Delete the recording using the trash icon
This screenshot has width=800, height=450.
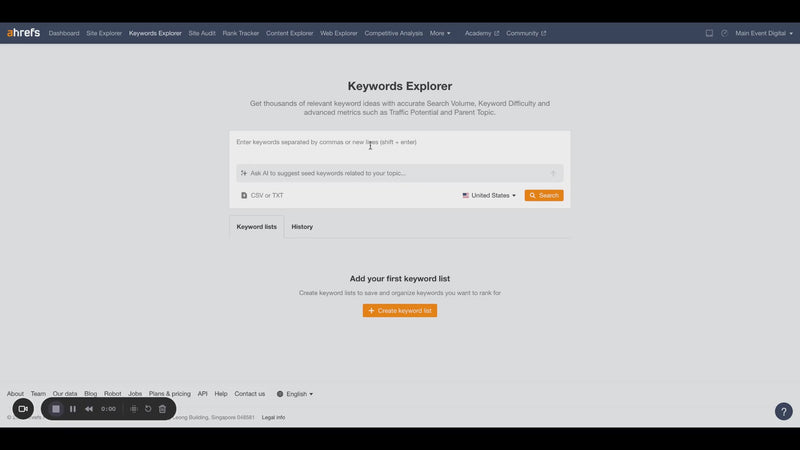[163, 409]
